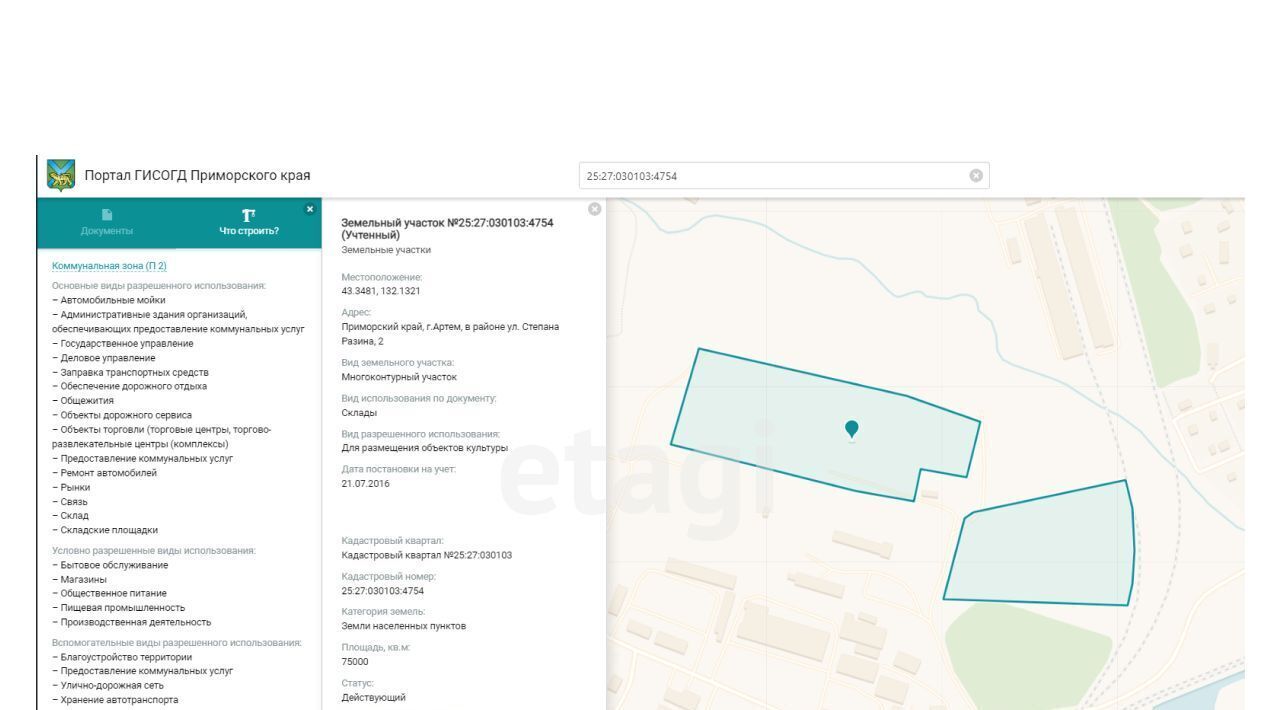Image resolution: width=1280 pixels, height=710 pixels.
Task: Click the Земельный участок №25:27:030103:4754 heading
Action: pyautogui.click(x=447, y=227)
